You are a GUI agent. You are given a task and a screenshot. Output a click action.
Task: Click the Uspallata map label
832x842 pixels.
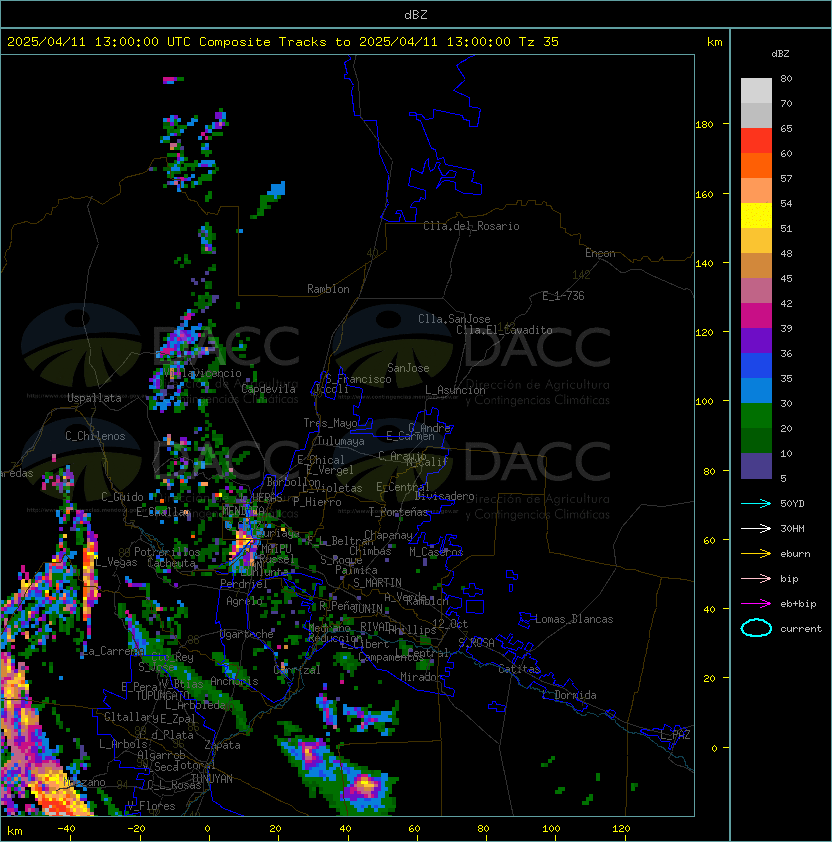tap(94, 398)
